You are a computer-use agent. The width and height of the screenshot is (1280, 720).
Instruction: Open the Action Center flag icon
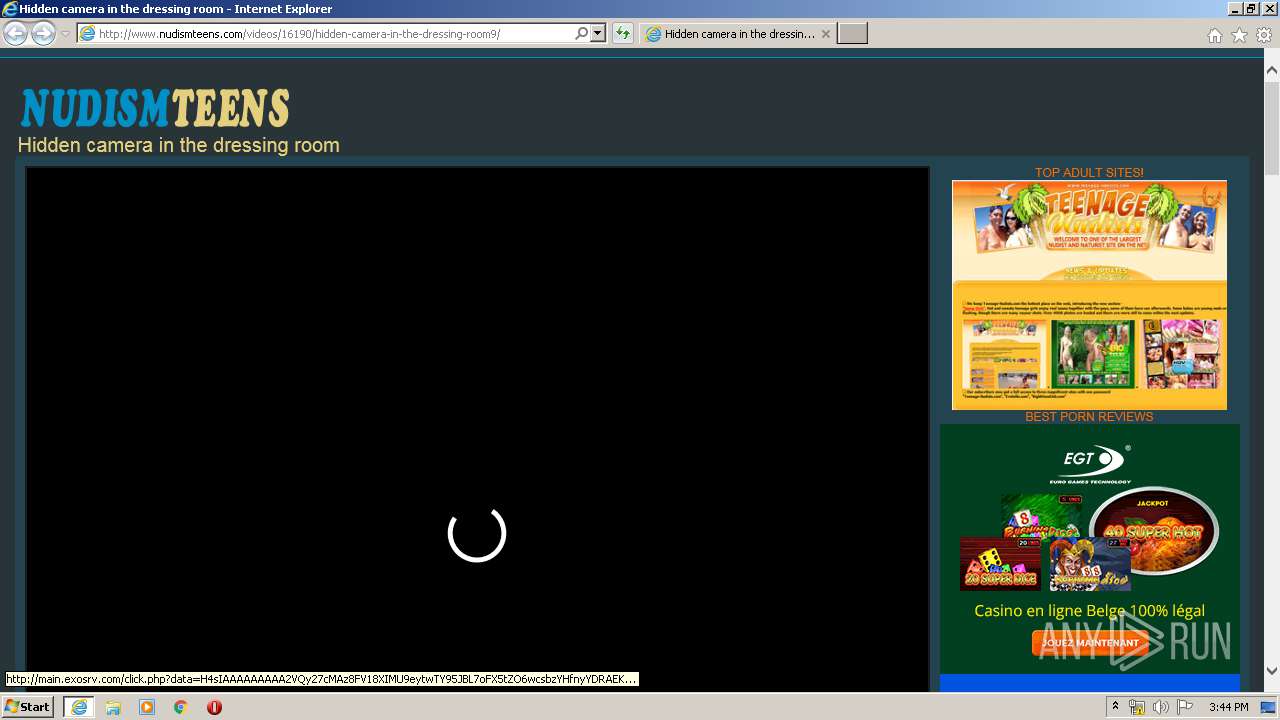pyautogui.click(x=1185, y=707)
